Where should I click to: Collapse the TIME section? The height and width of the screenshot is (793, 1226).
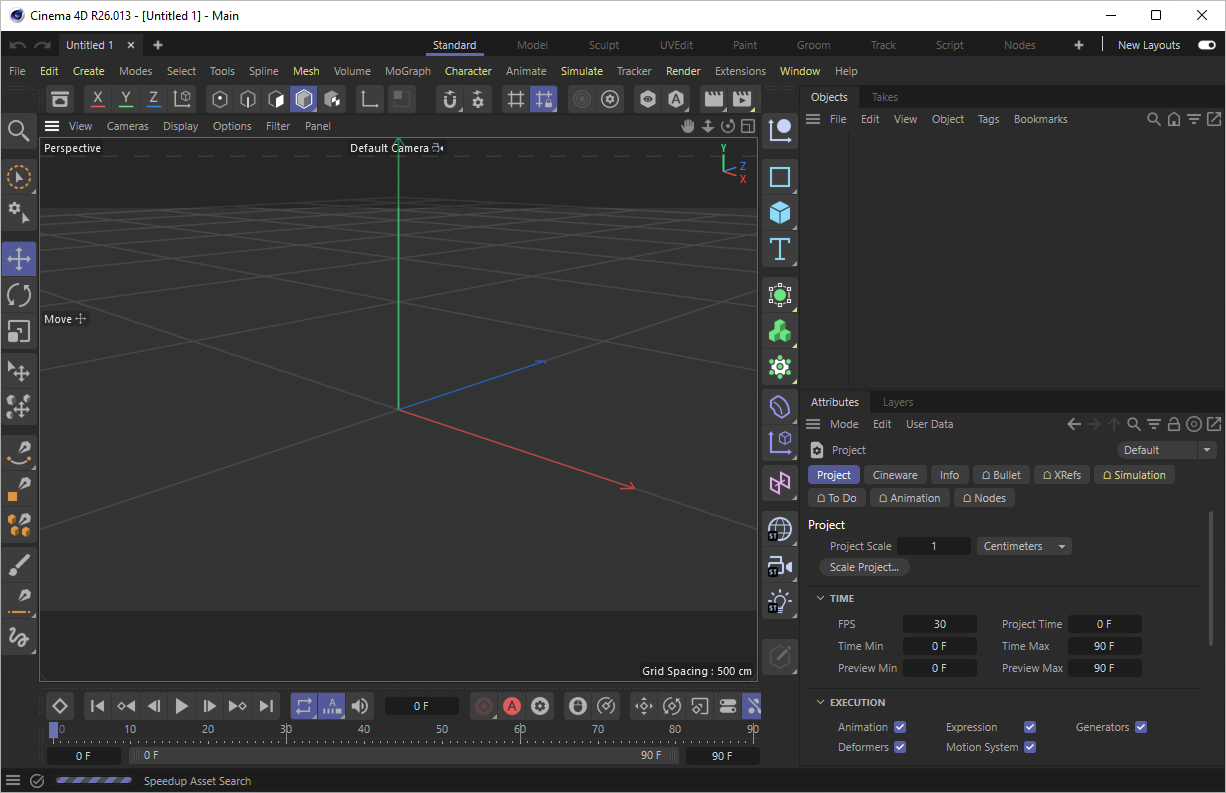coord(821,598)
